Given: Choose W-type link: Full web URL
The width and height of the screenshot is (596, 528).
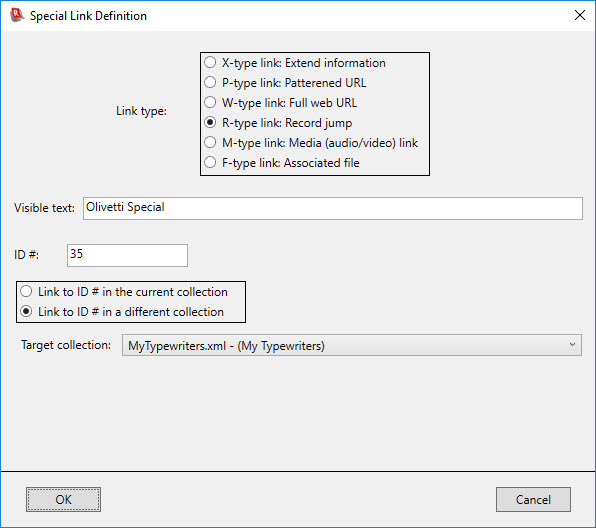Looking at the screenshot, I should click(281, 103).
